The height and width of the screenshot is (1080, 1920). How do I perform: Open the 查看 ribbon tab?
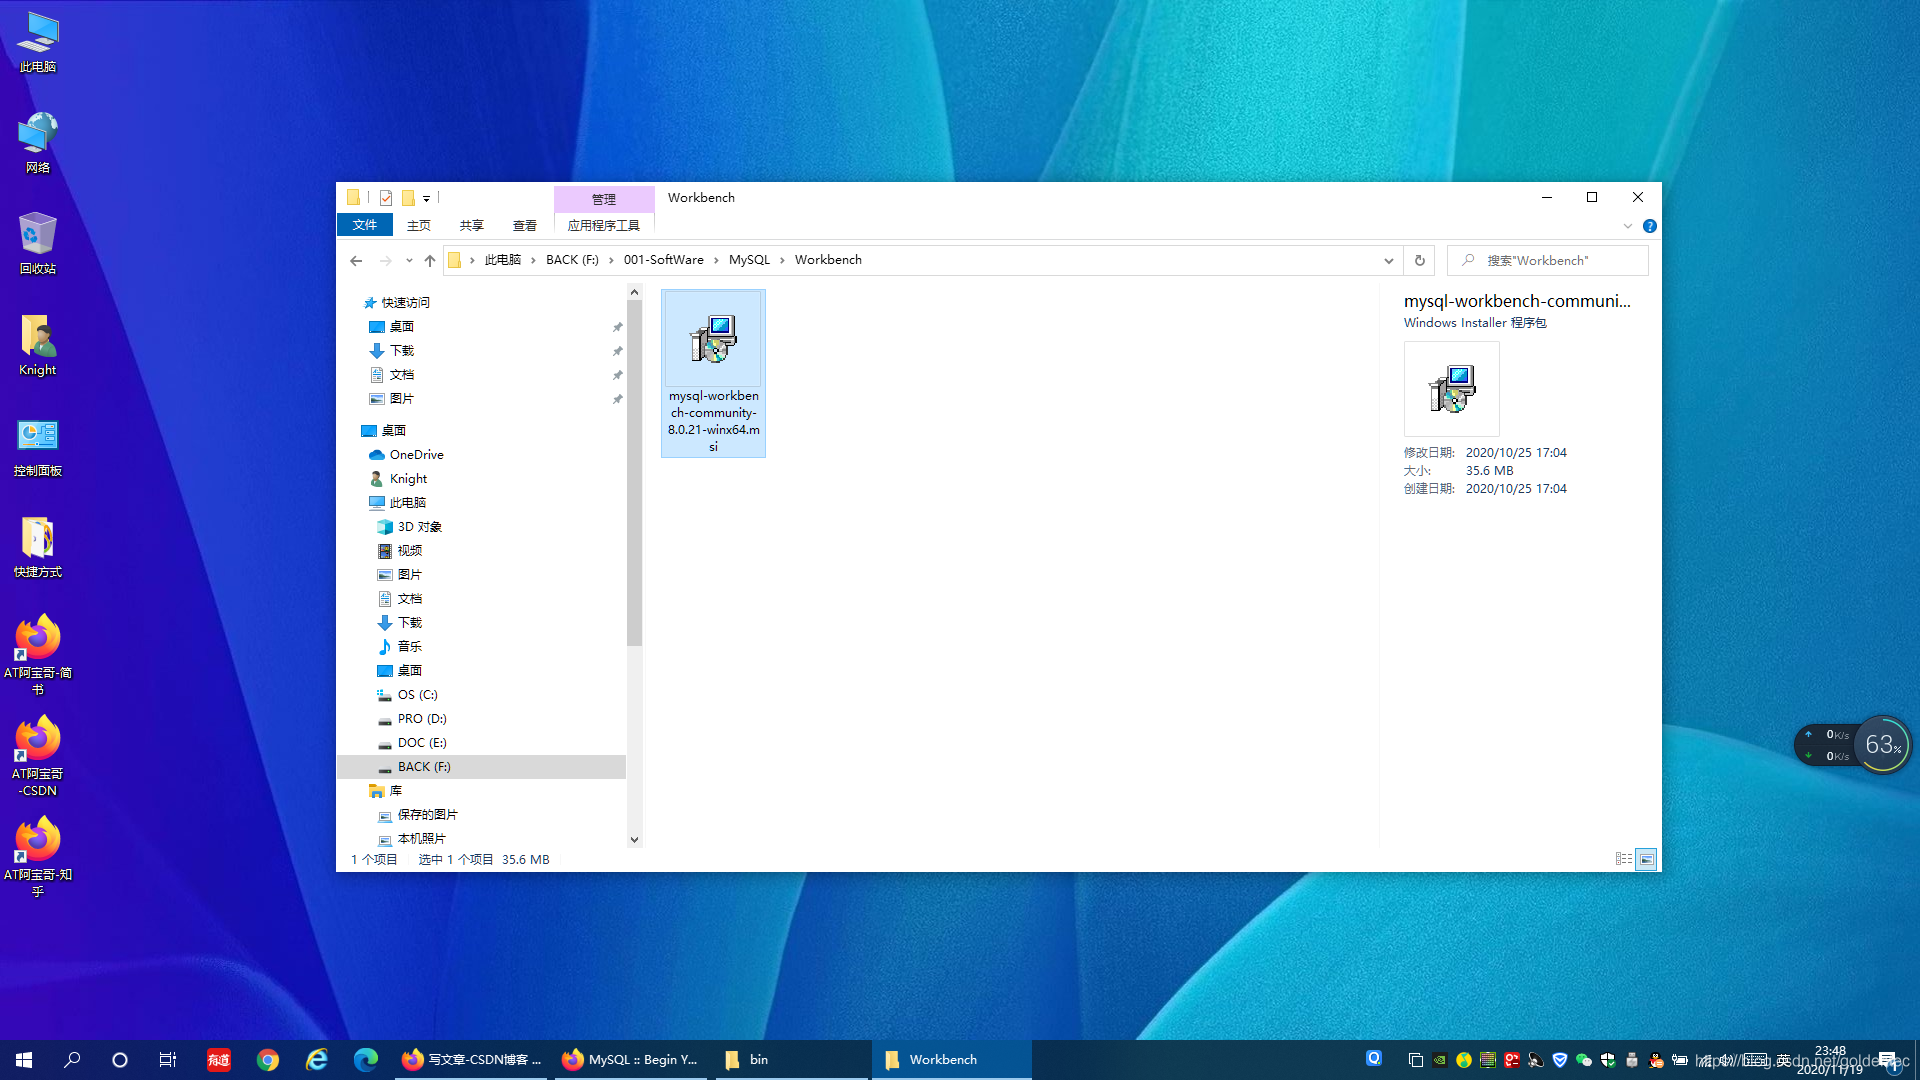click(x=525, y=225)
